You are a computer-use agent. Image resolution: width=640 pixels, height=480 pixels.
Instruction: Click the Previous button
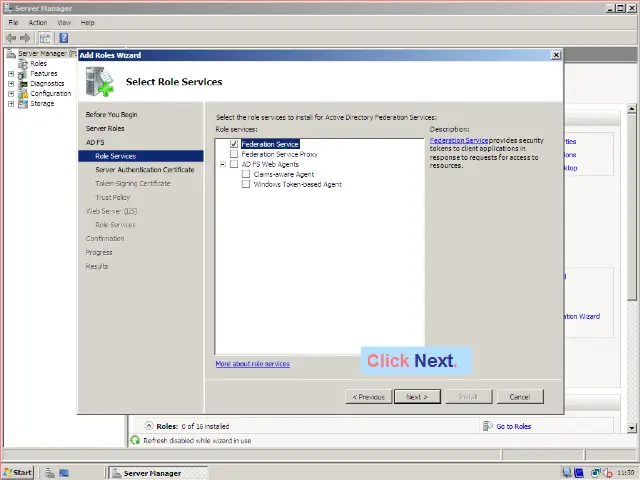(369, 397)
